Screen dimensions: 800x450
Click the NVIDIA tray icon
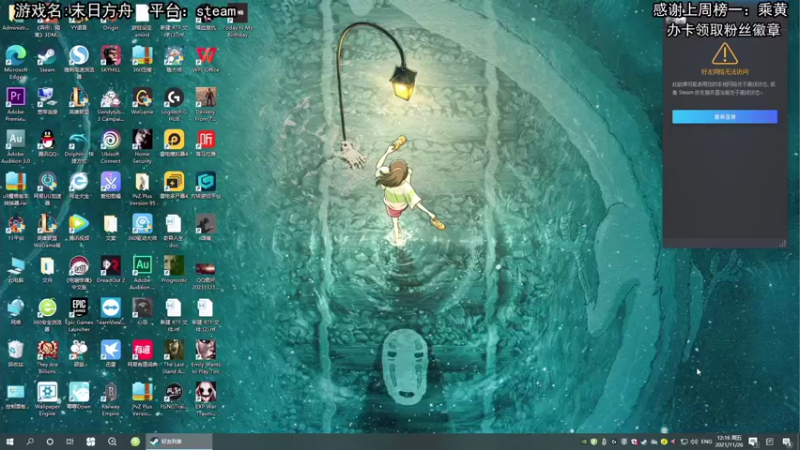pyautogui.click(x=584, y=442)
